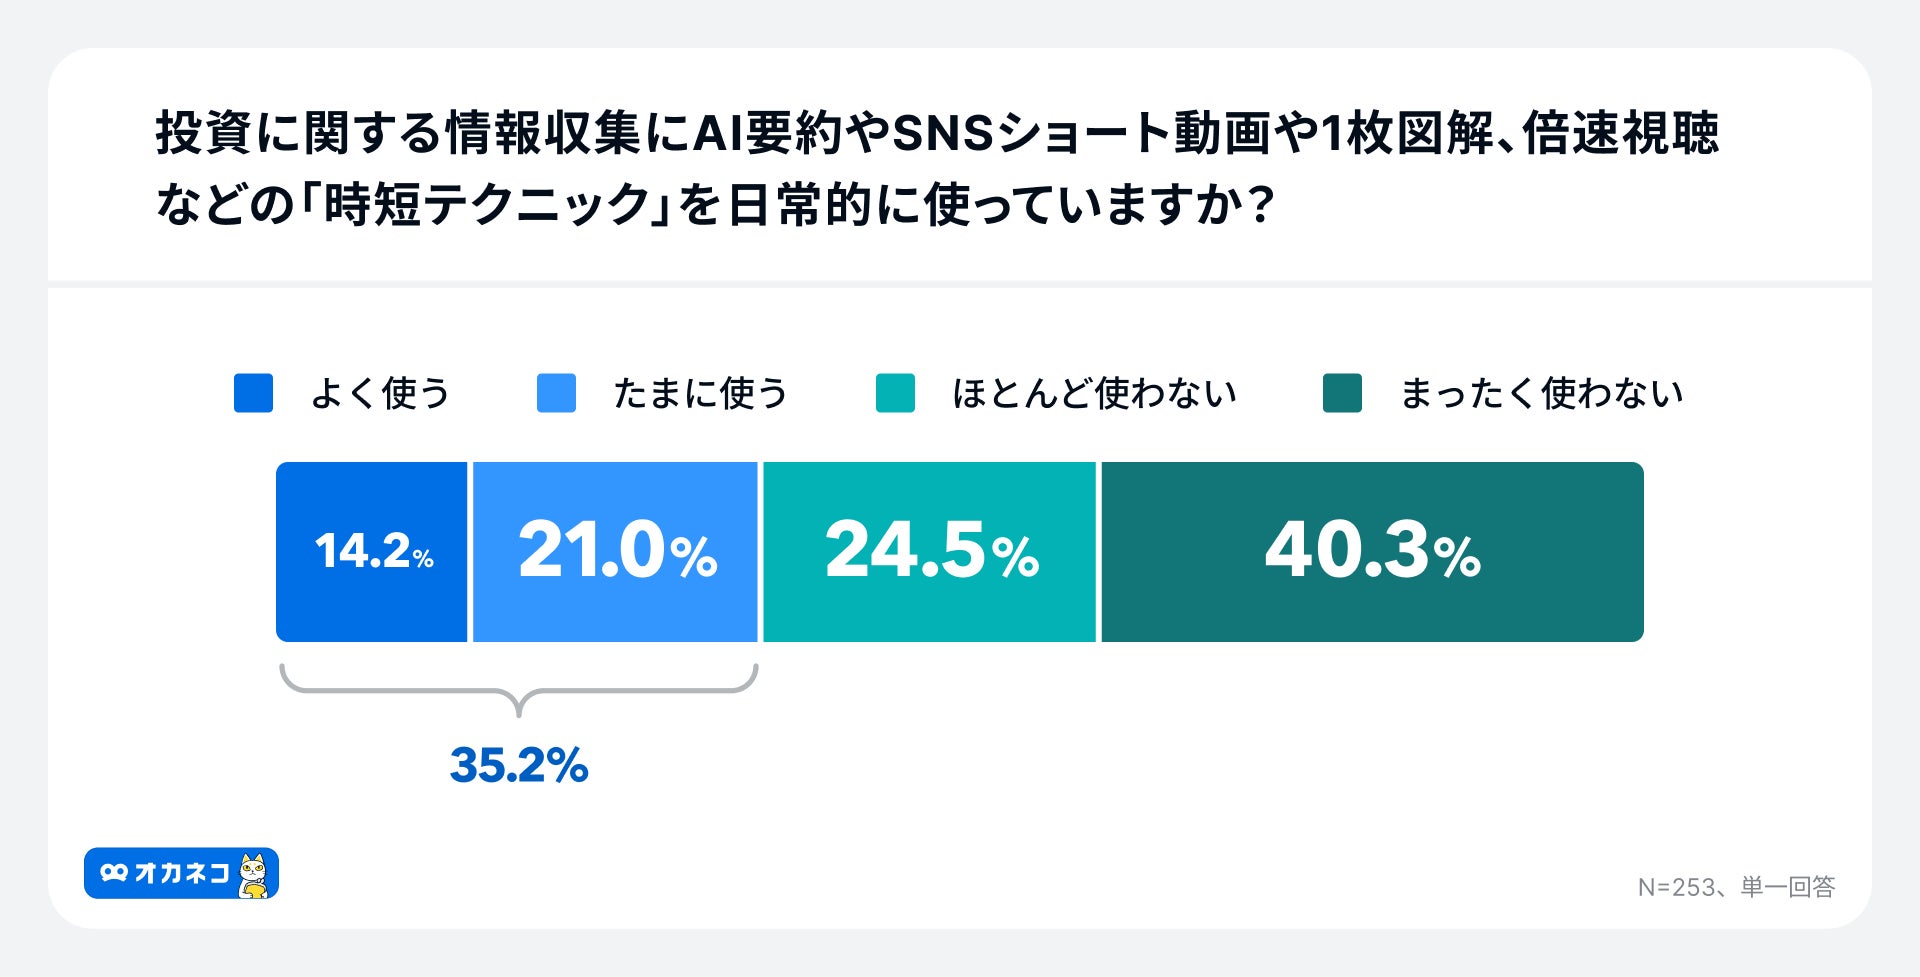This screenshot has height=977, width=1920.
Task: Click the 21.0% bar segment
Action: pos(616,551)
